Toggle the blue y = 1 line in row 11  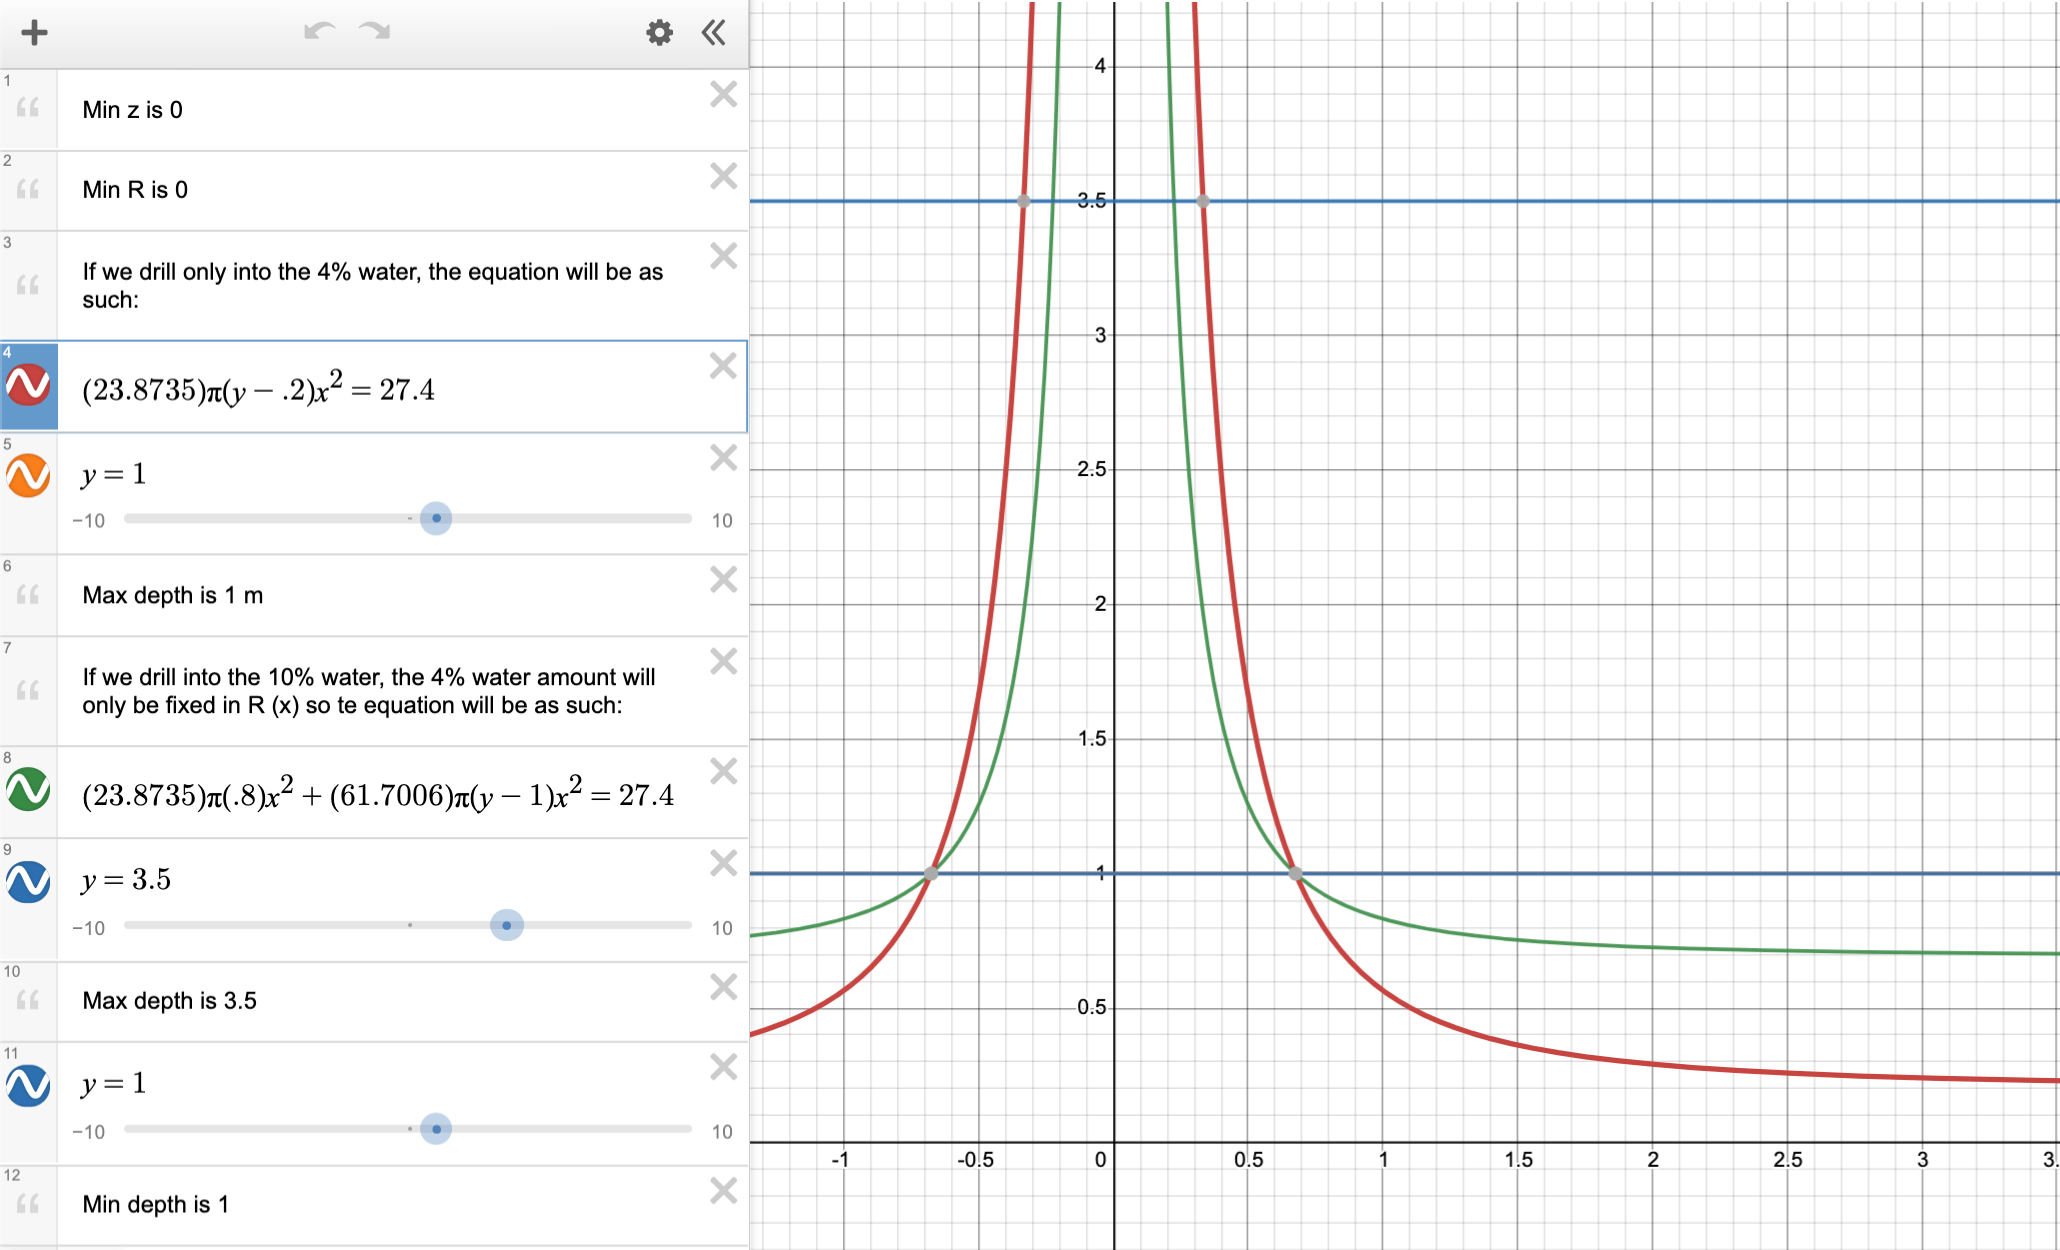click(x=28, y=1085)
